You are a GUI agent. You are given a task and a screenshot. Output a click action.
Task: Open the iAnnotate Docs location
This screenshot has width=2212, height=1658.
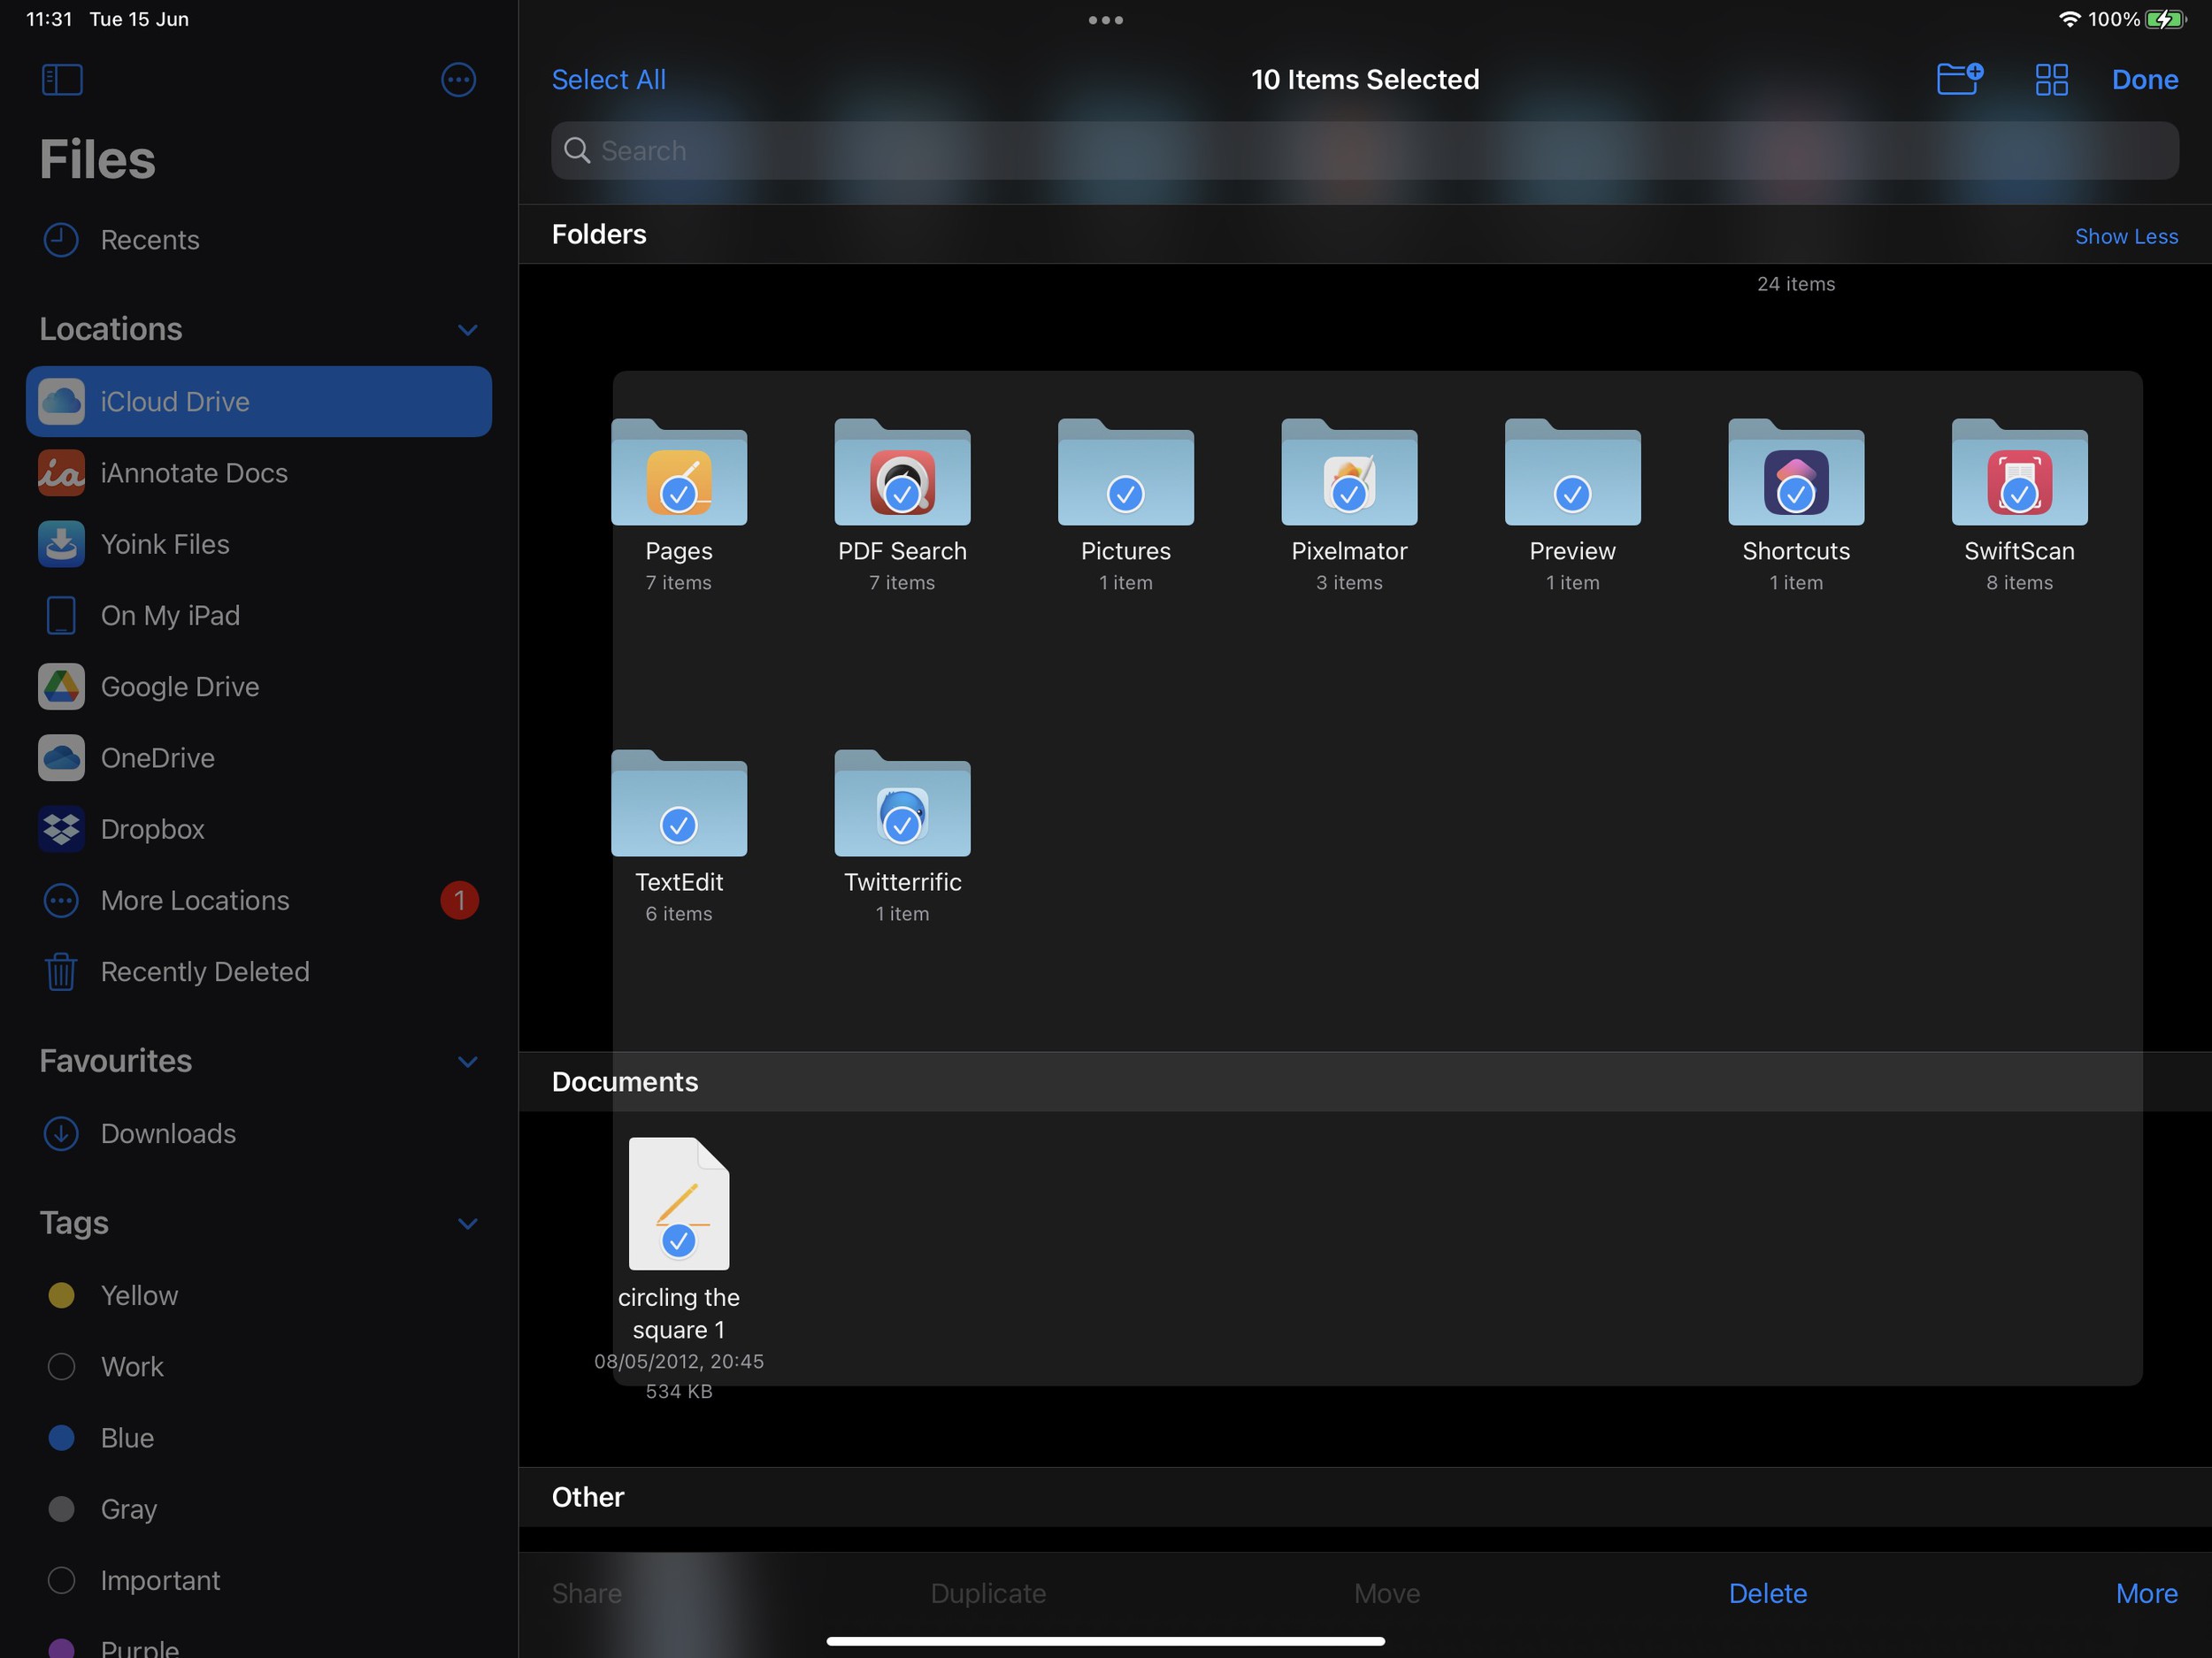point(194,472)
